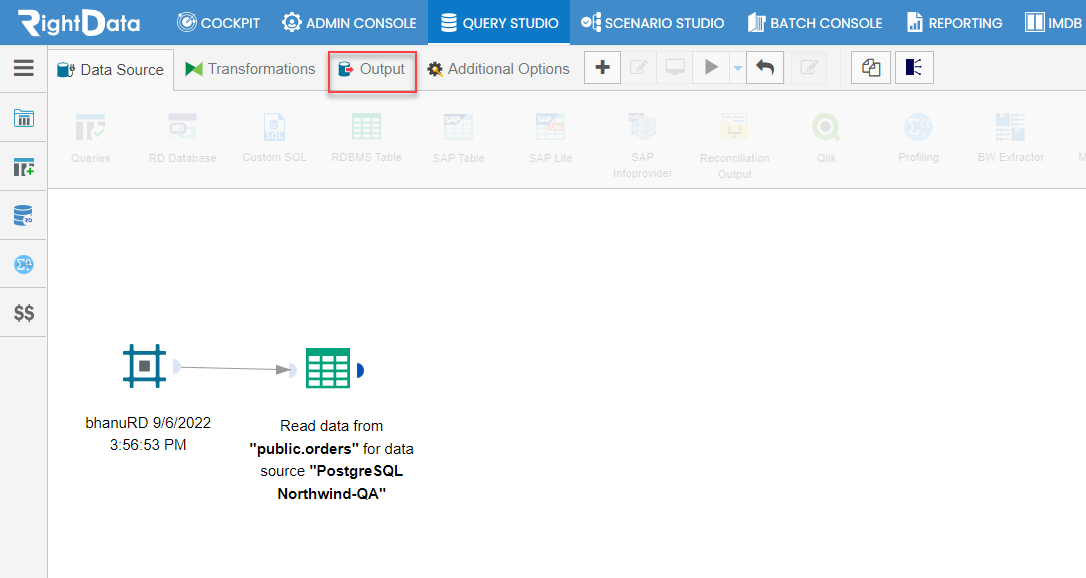Click the table node's blue output connector
The image size is (1086, 578).
pos(360,370)
